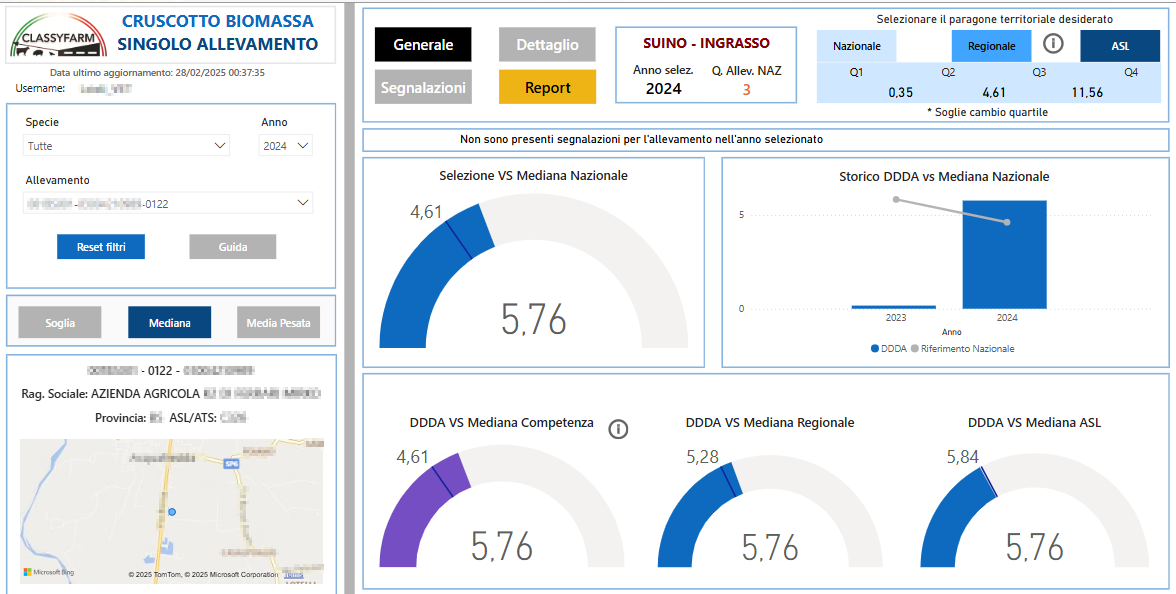Open the Allevamento selection dropdown
The width and height of the screenshot is (1176, 594).
pyautogui.click(x=168, y=202)
